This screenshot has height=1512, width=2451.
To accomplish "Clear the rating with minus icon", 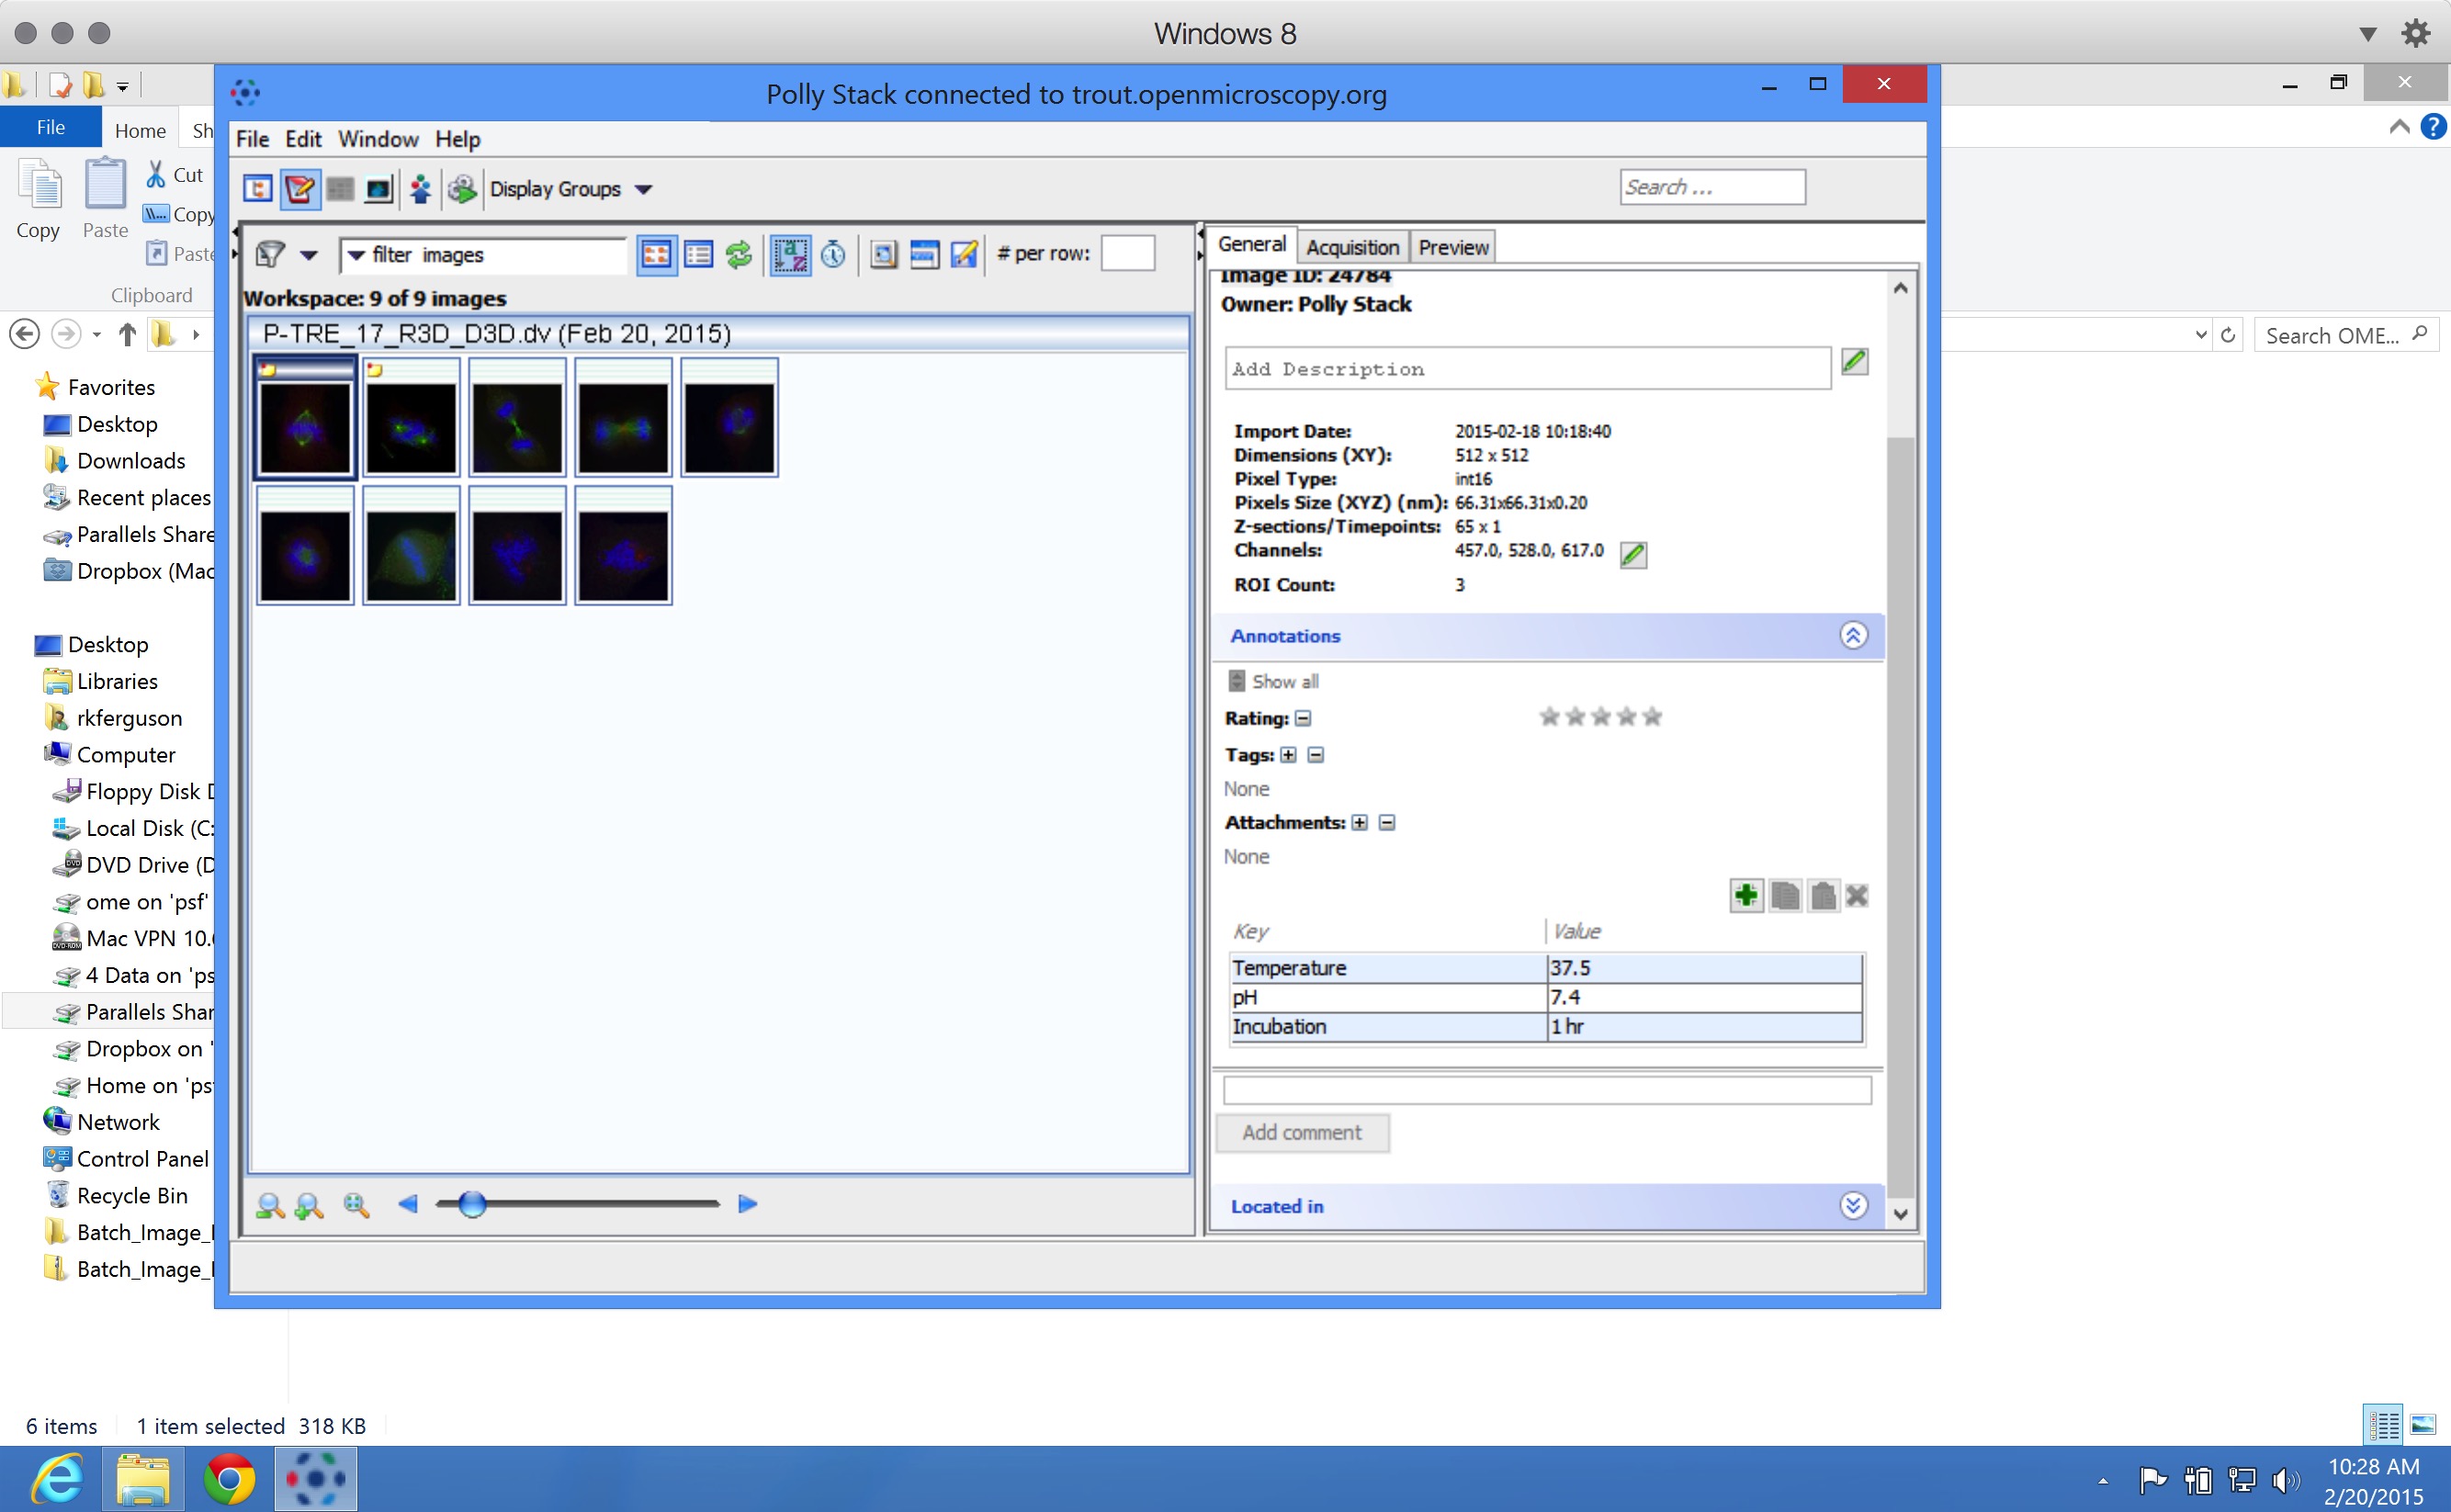I will (x=1303, y=719).
